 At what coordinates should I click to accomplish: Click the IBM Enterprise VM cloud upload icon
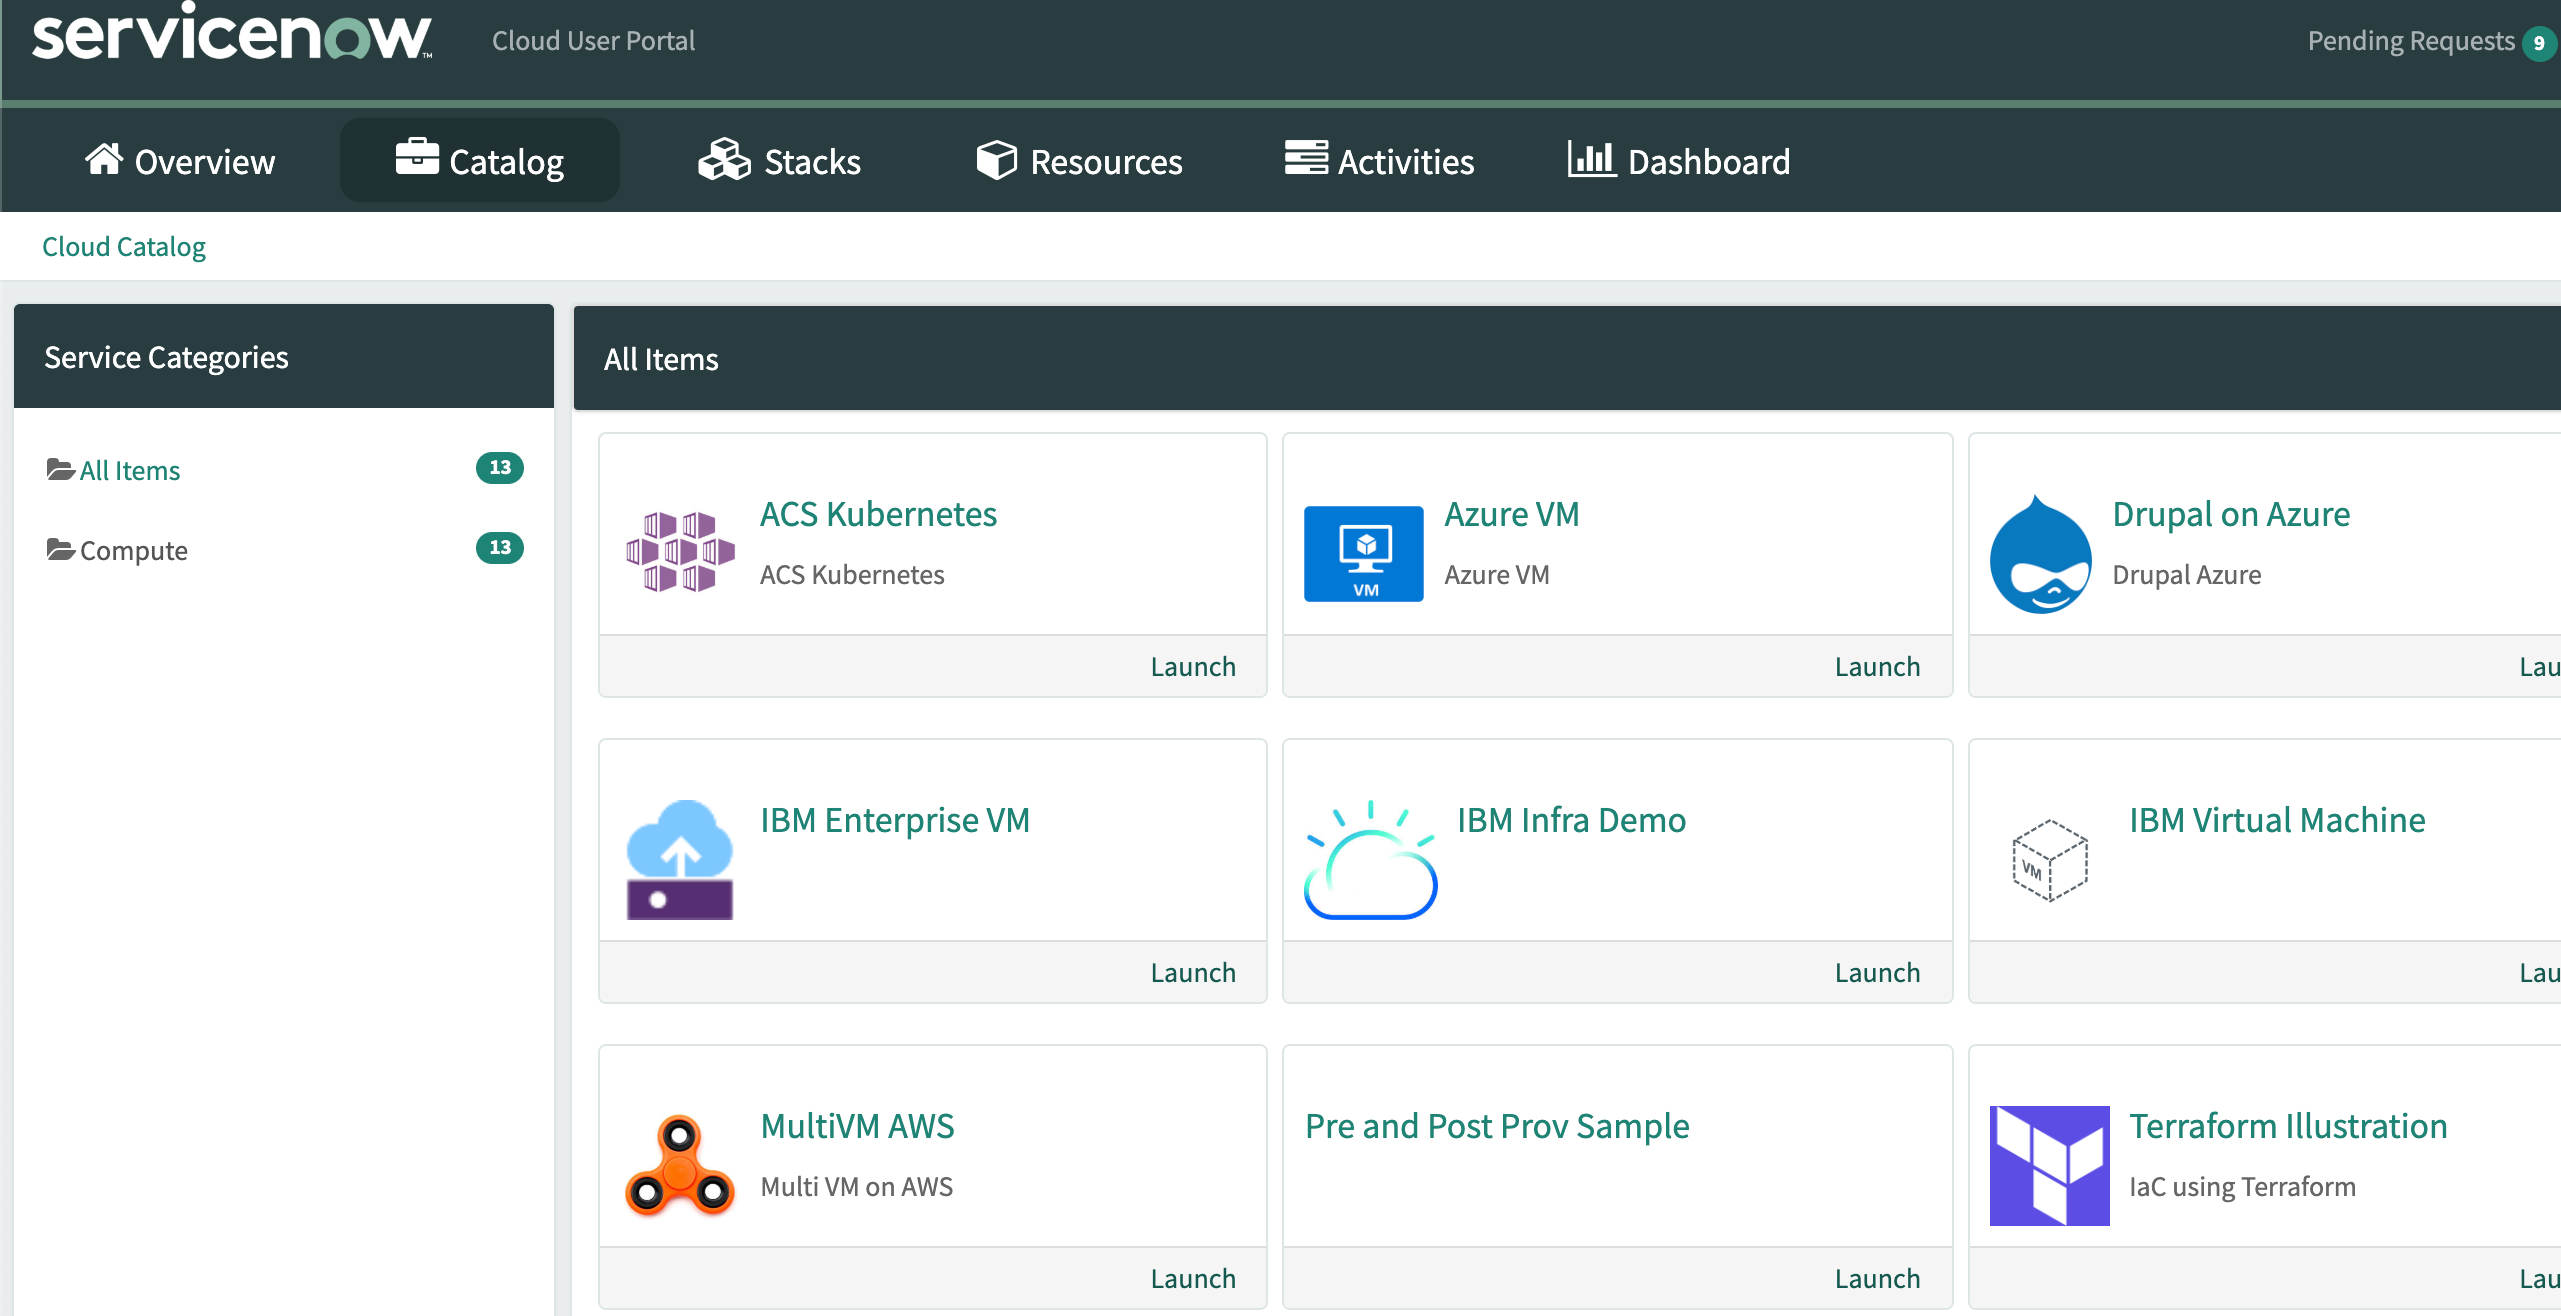pyautogui.click(x=680, y=859)
